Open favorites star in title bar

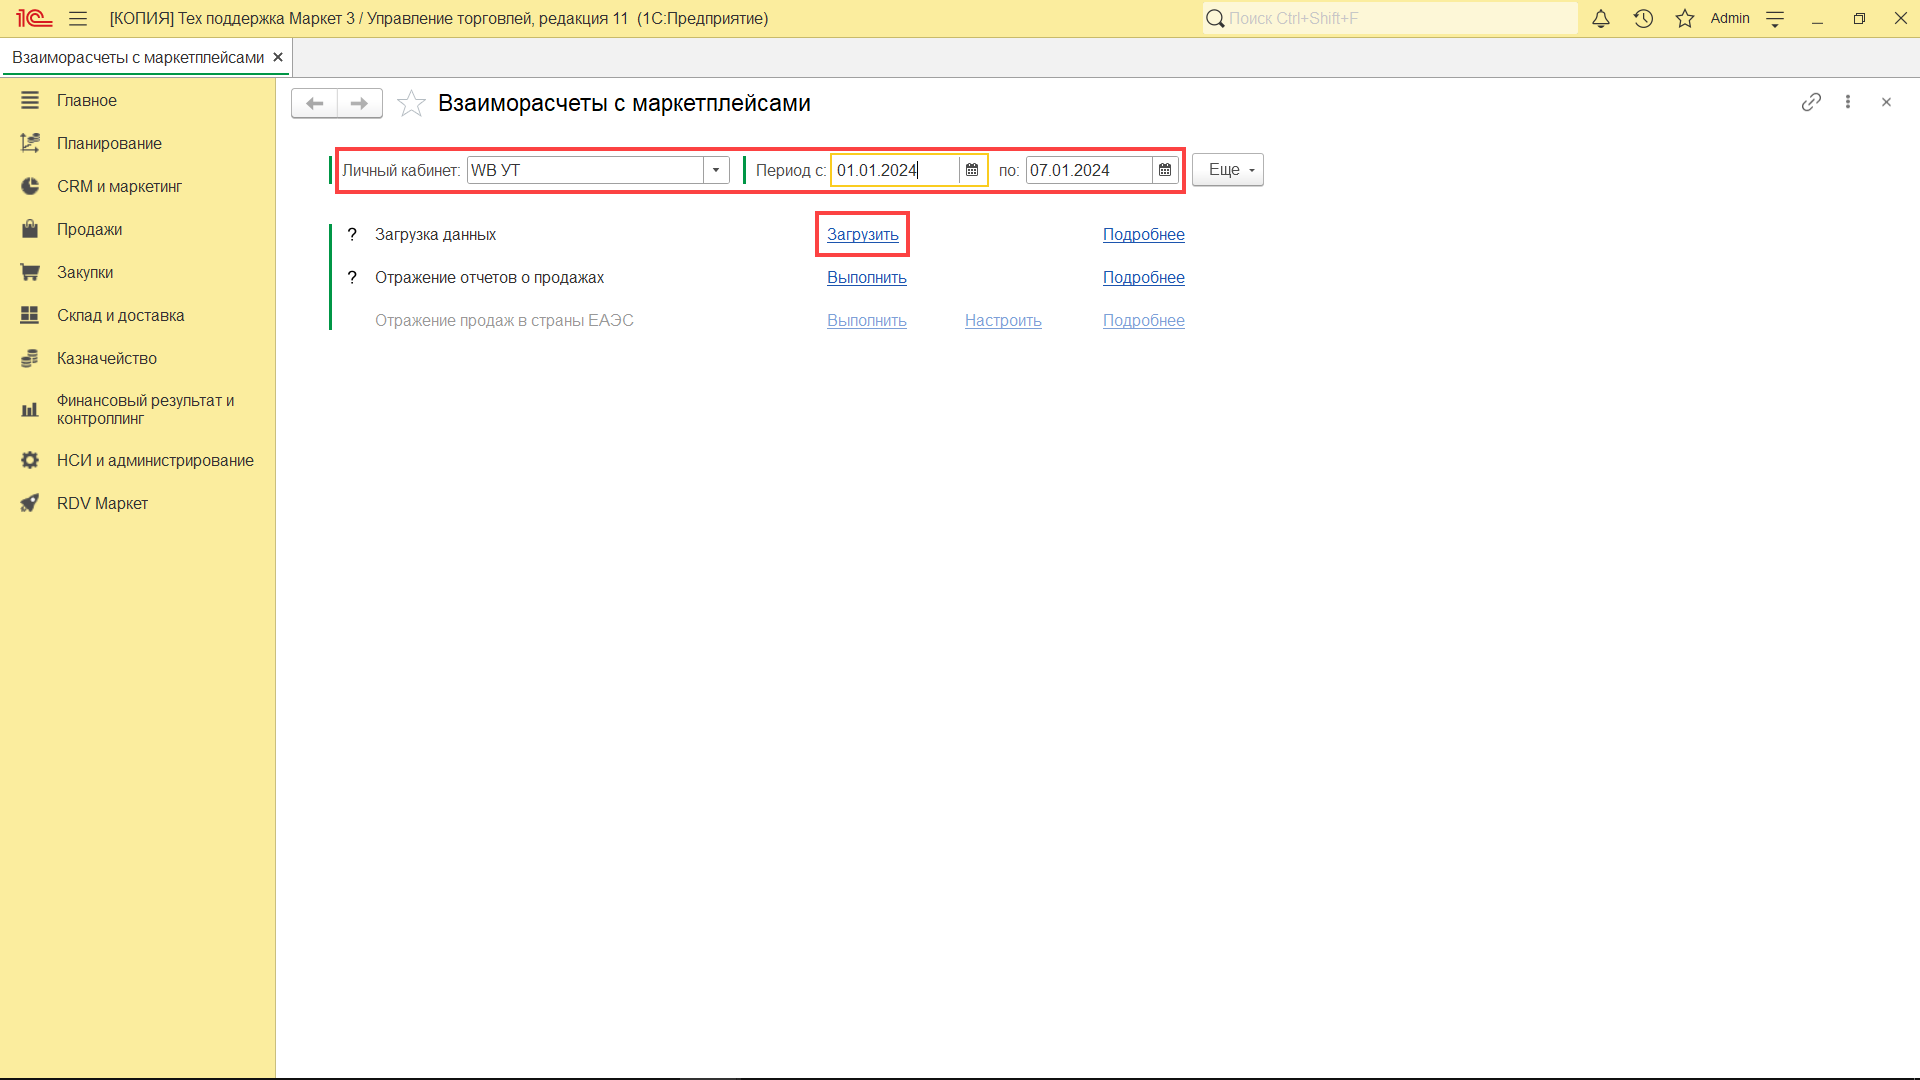point(1685,19)
